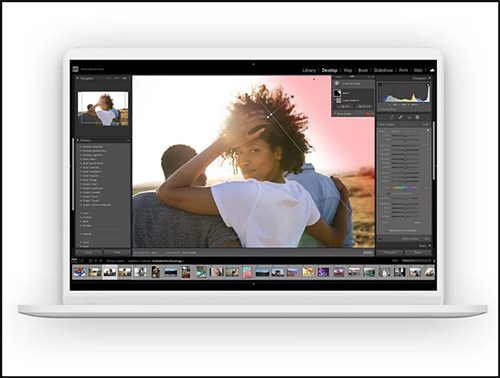Select the Red Eye Correction tool
Screen dimensions: 500x378
point(409,117)
